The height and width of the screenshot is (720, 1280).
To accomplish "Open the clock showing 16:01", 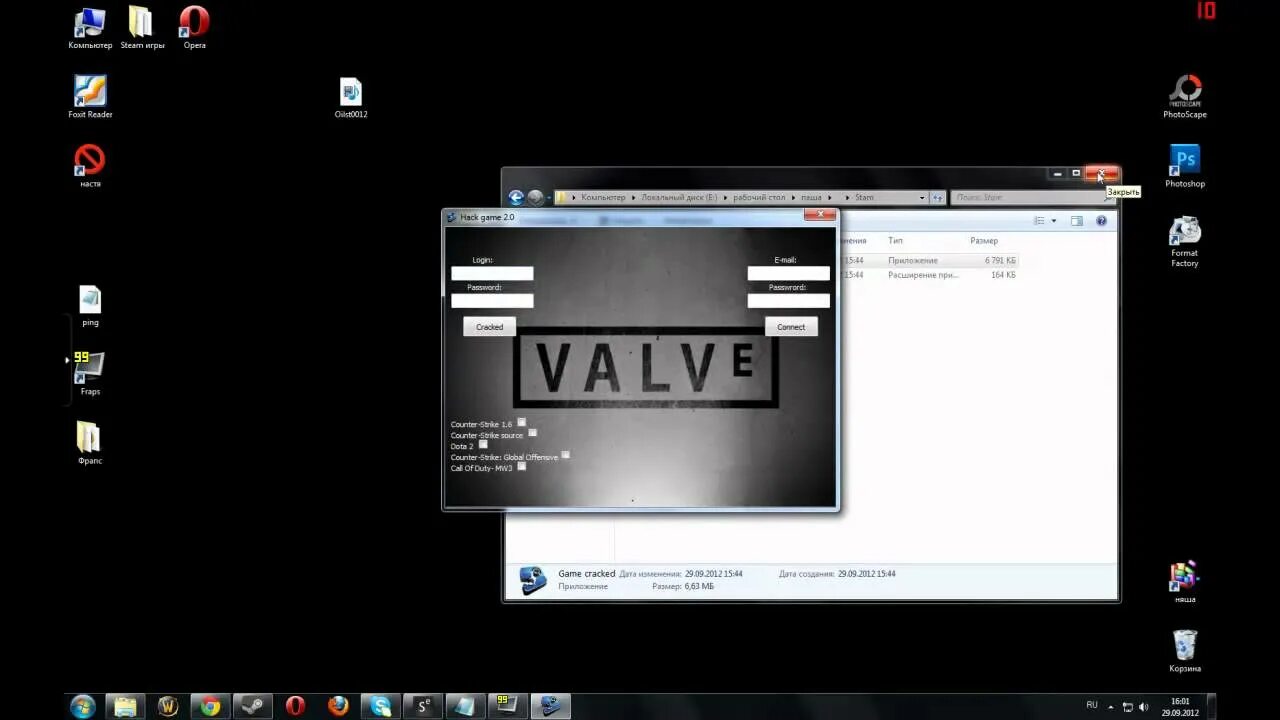I will pyautogui.click(x=1180, y=707).
